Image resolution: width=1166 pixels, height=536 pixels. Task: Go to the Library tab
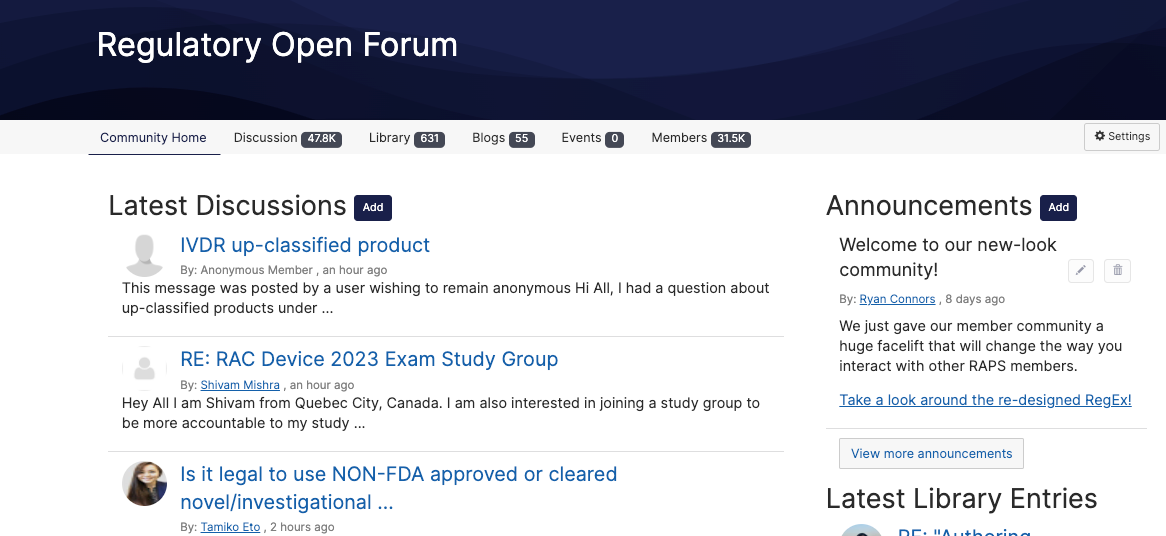(x=405, y=138)
